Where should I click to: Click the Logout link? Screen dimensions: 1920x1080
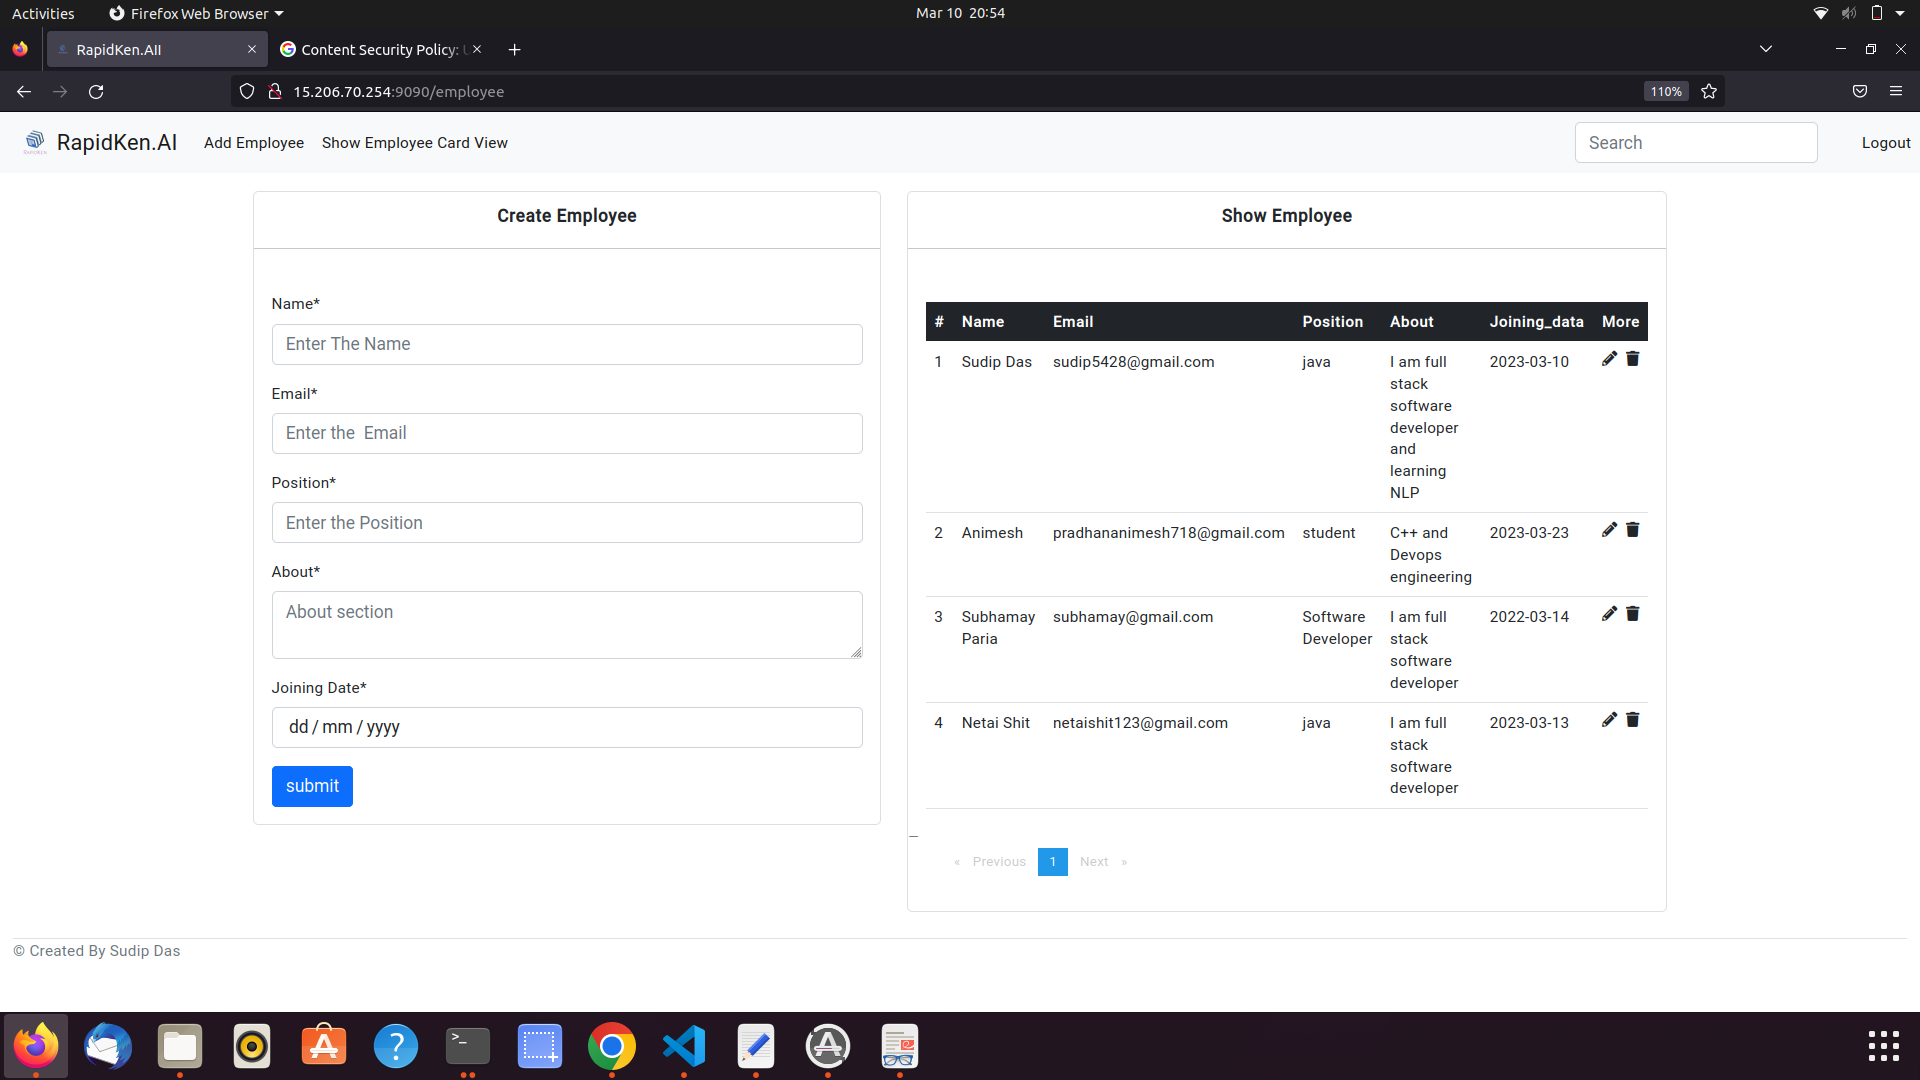tap(1885, 142)
